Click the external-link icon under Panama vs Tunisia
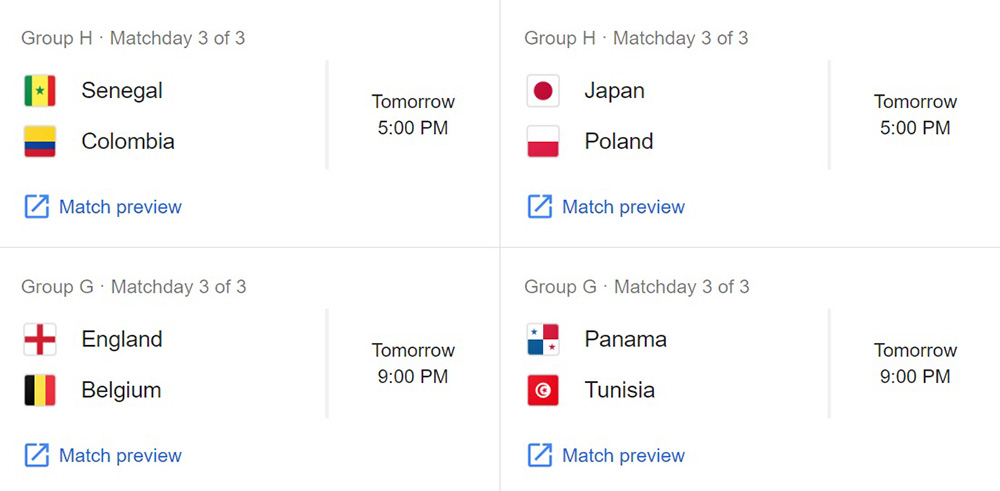1000x491 pixels. pyautogui.click(x=540, y=456)
